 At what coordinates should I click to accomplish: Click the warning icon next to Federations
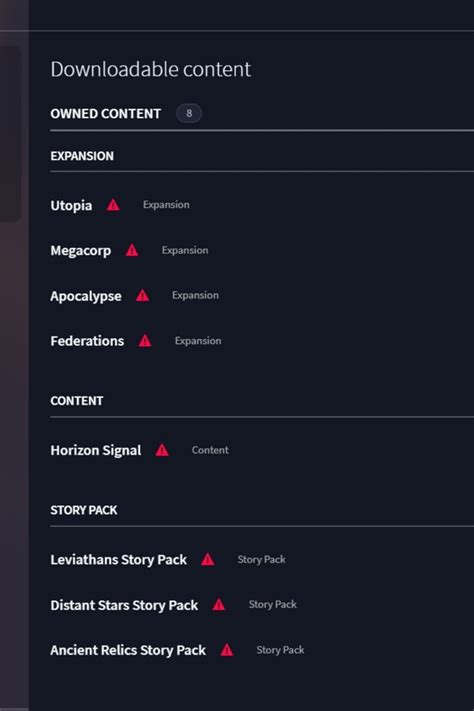(145, 341)
